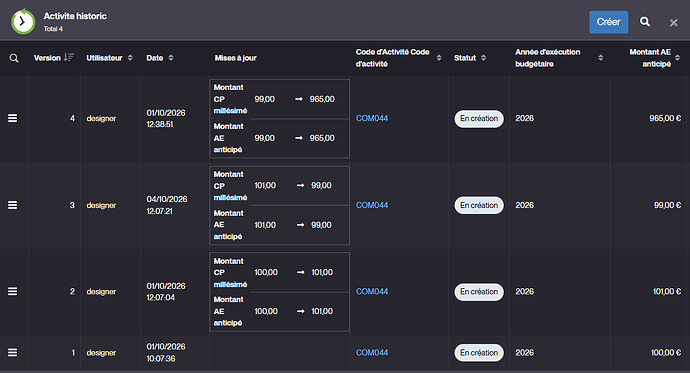The width and height of the screenshot is (690, 373).
Task: Click En création status in version 1 row
Action: coord(479,353)
